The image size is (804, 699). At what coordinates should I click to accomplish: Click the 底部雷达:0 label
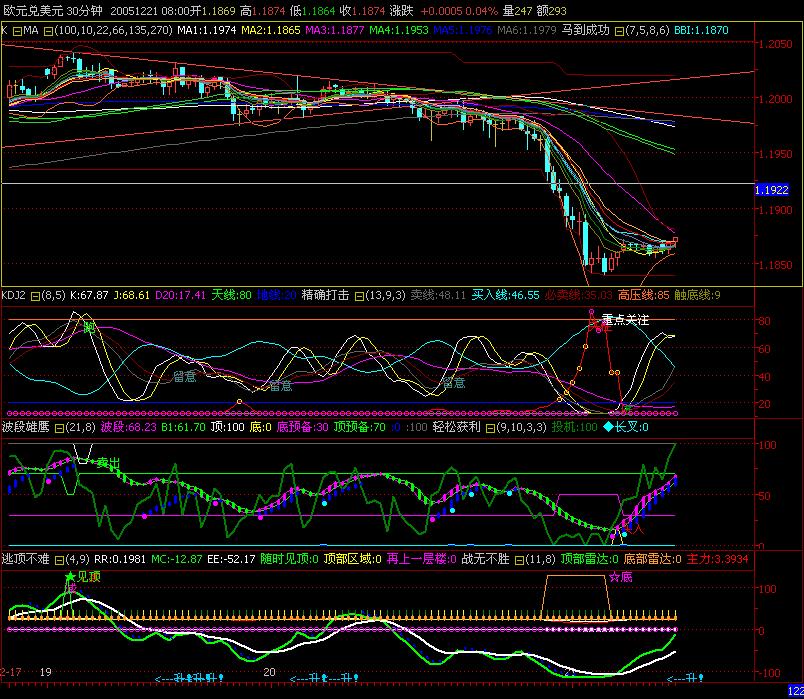(x=653, y=559)
